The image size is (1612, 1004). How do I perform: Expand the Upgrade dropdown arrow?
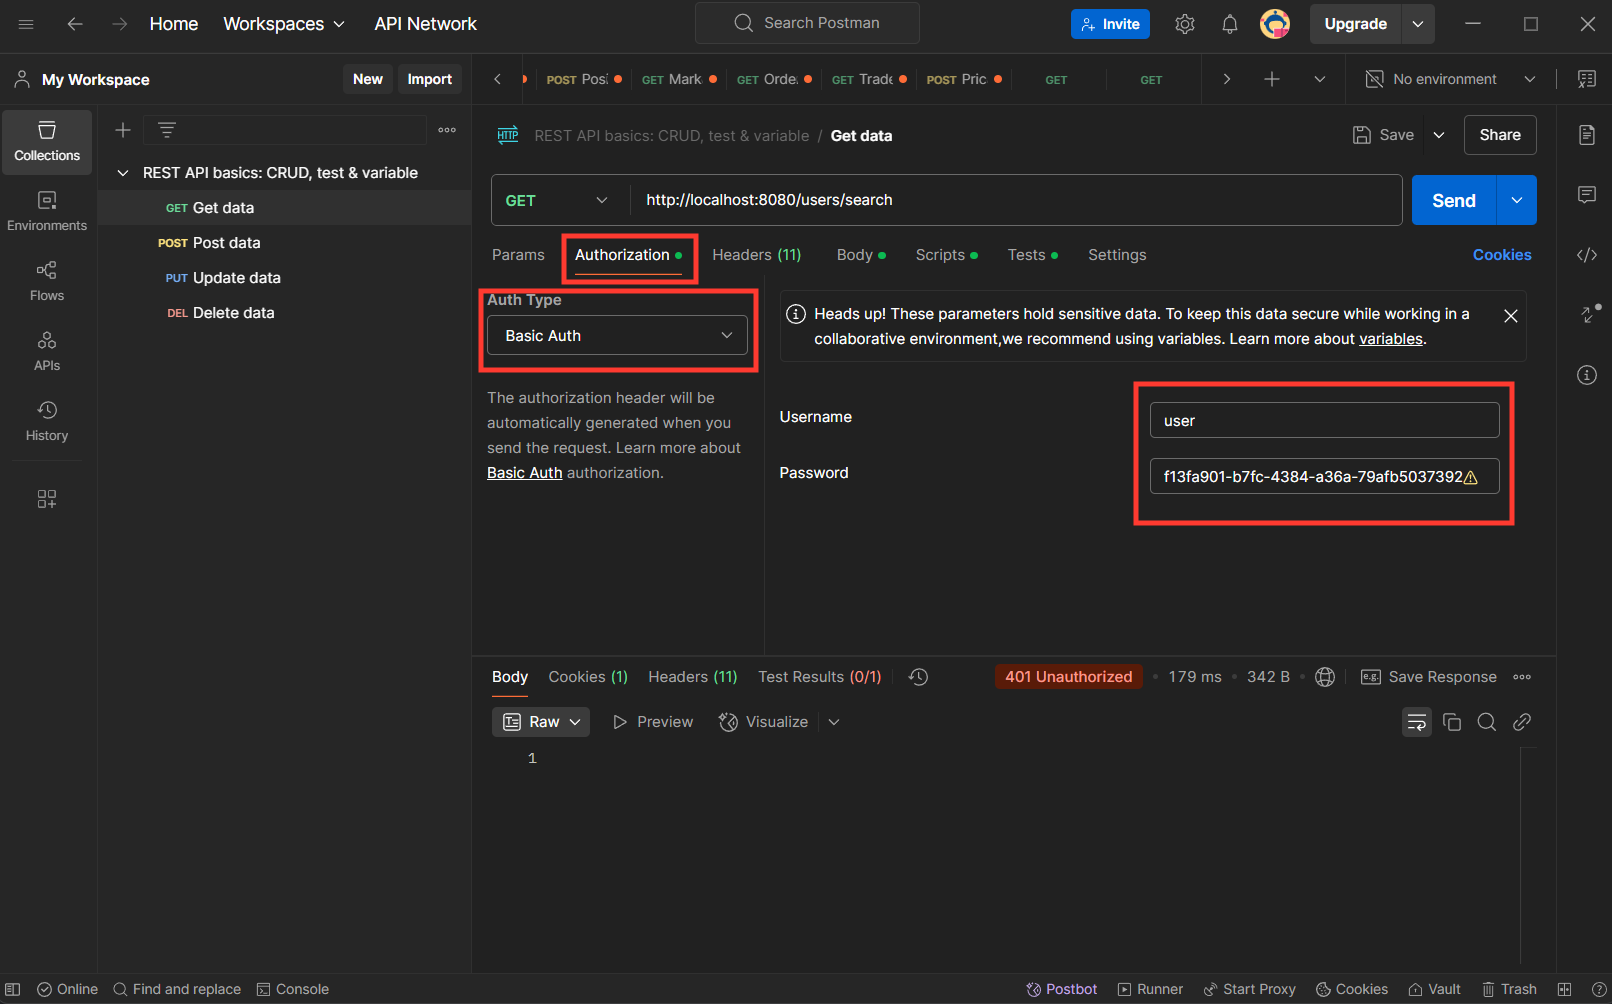(x=1418, y=24)
